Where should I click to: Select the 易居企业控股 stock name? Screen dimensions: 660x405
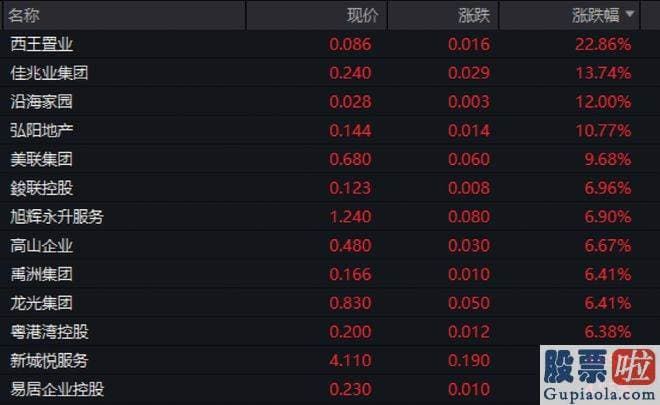tap(57, 389)
